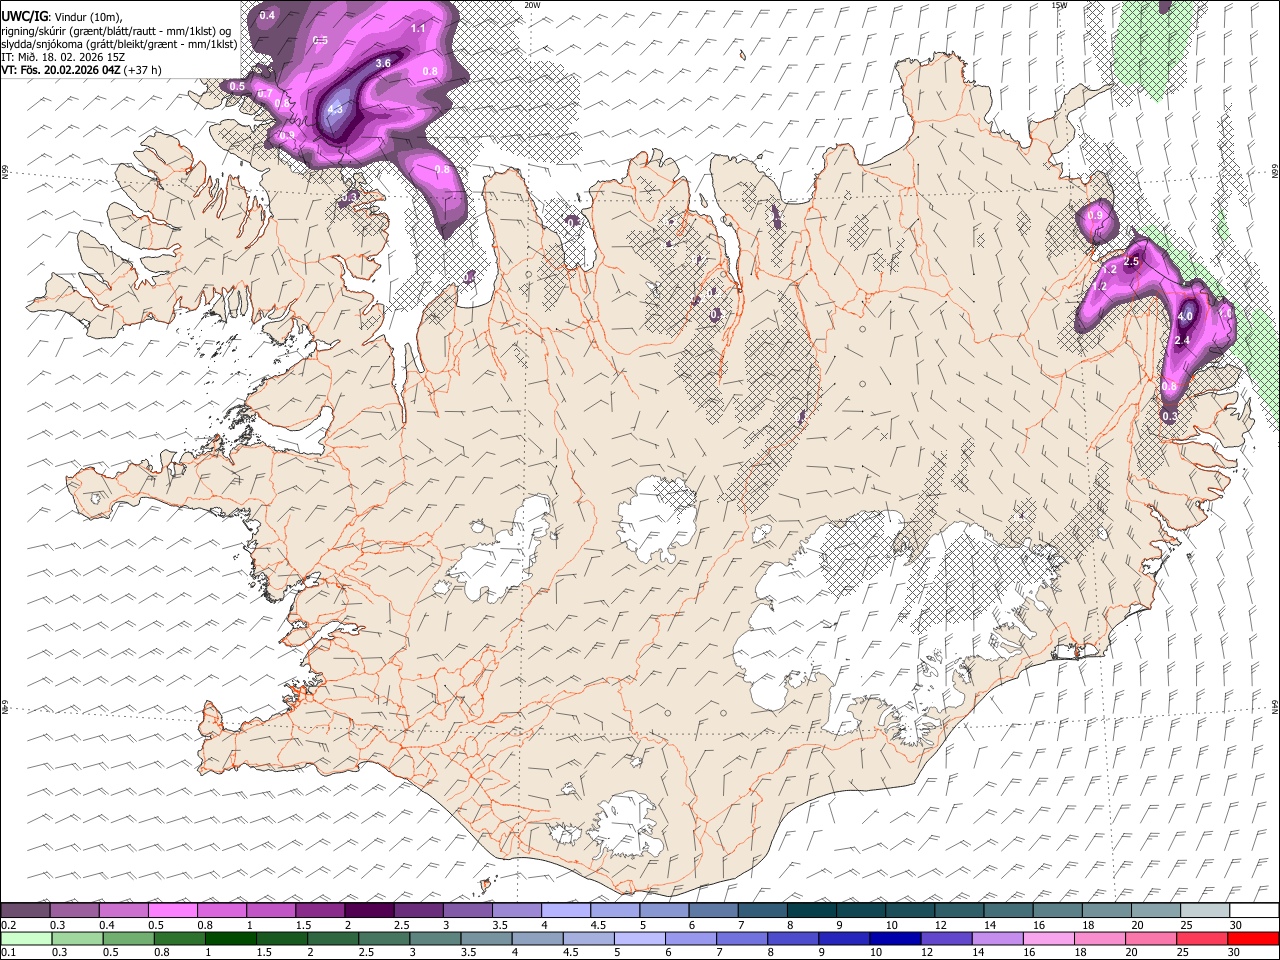Click the '20' label in bottom legend row
This screenshot has height=960, width=1280.
[x=1130, y=953]
